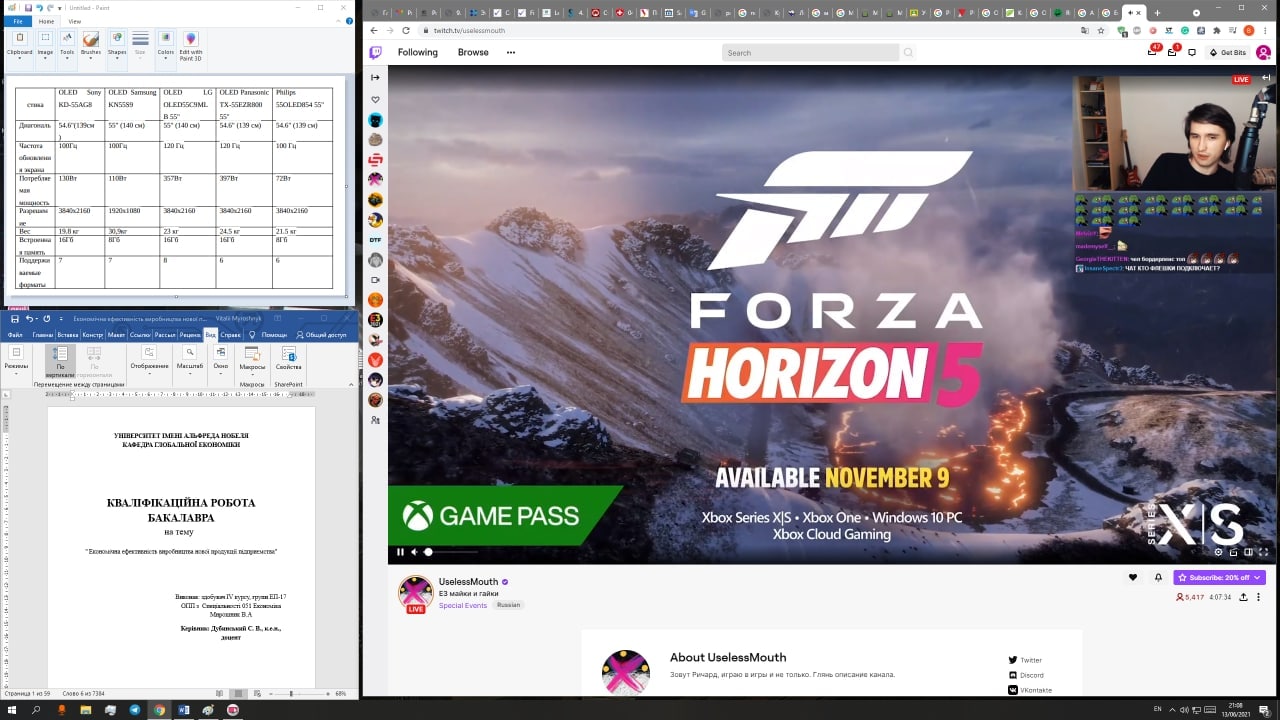Click the Save icon in Word
1280x720 pixels.
click(x=14, y=318)
